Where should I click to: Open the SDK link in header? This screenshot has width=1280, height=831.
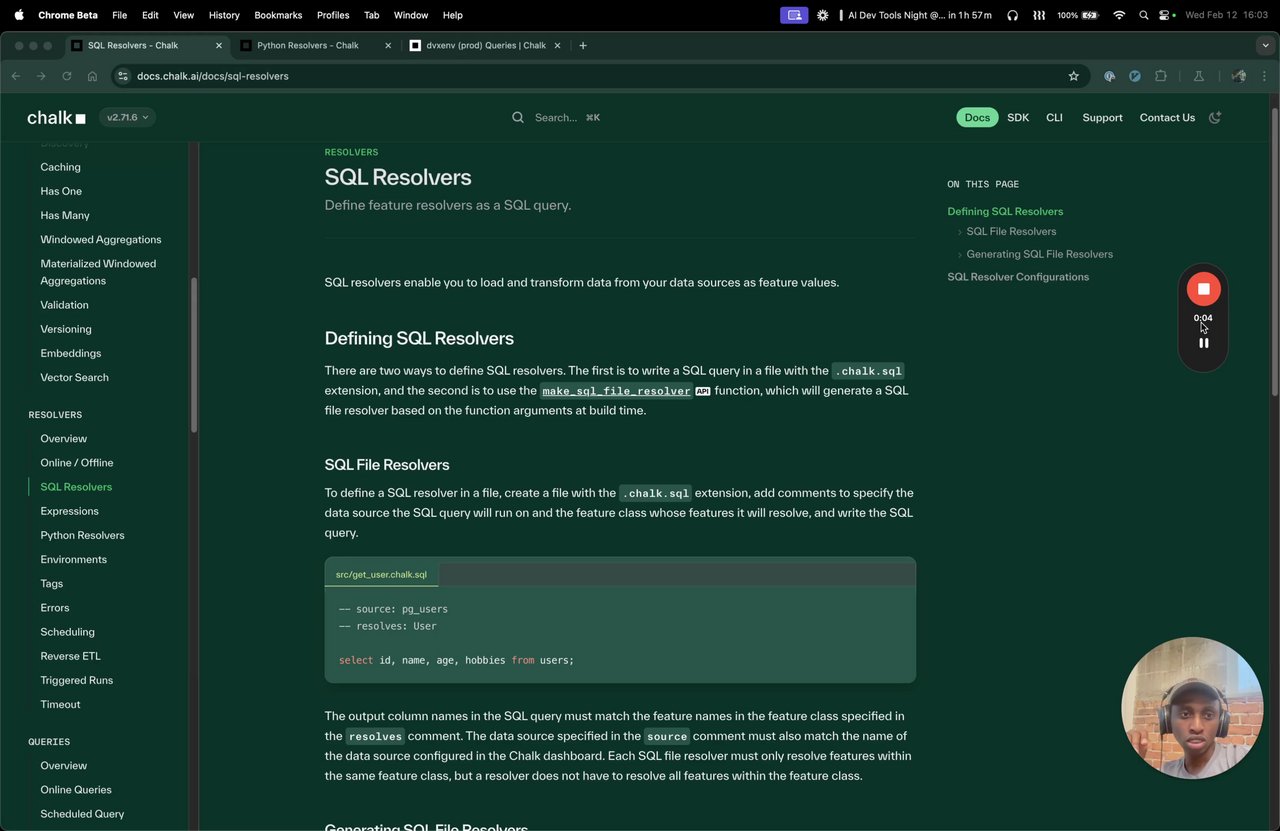1018,117
